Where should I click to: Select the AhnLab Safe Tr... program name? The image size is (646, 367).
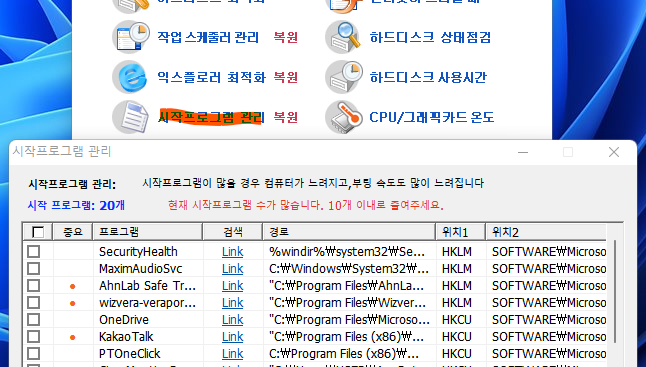coord(147,285)
